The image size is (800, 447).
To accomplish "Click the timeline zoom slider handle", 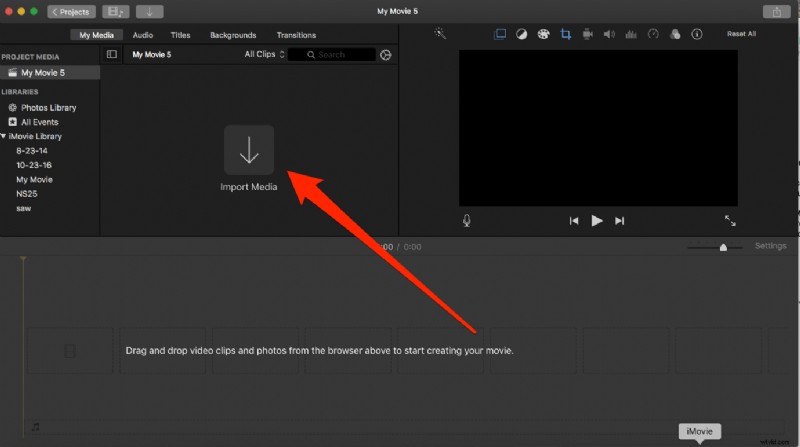I will point(723,247).
